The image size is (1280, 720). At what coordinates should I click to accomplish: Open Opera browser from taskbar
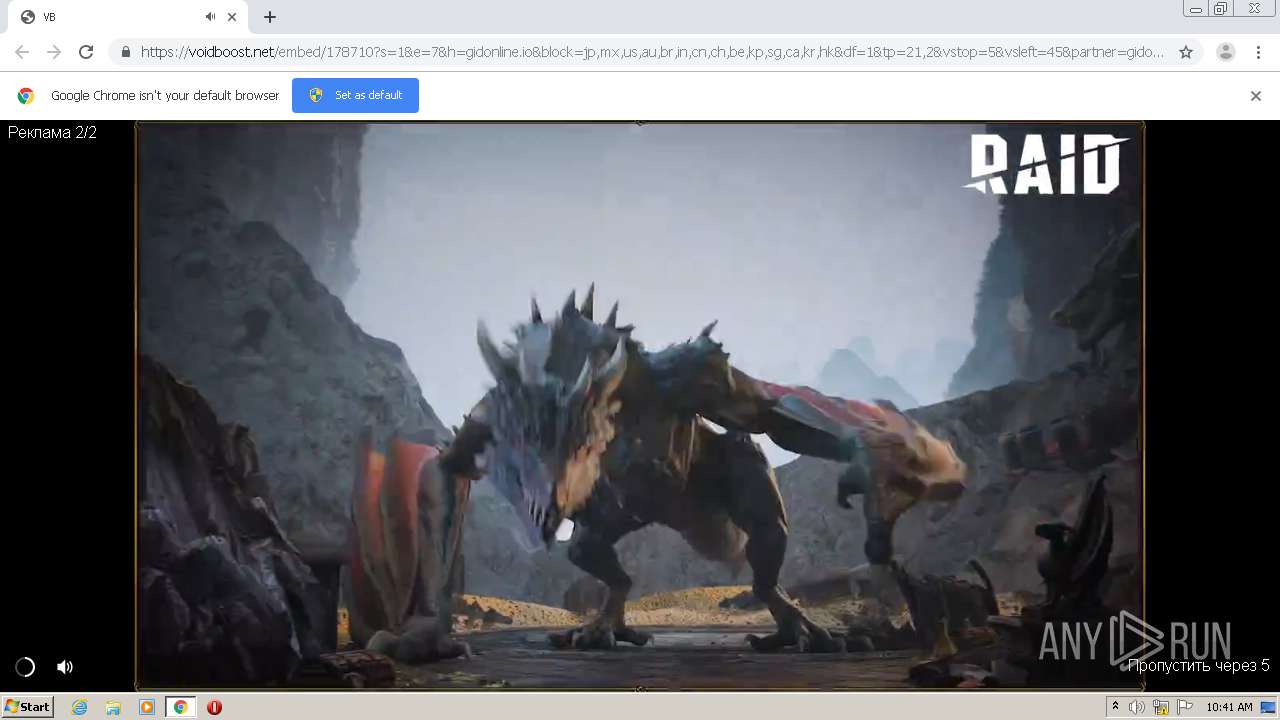click(x=214, y=707)
